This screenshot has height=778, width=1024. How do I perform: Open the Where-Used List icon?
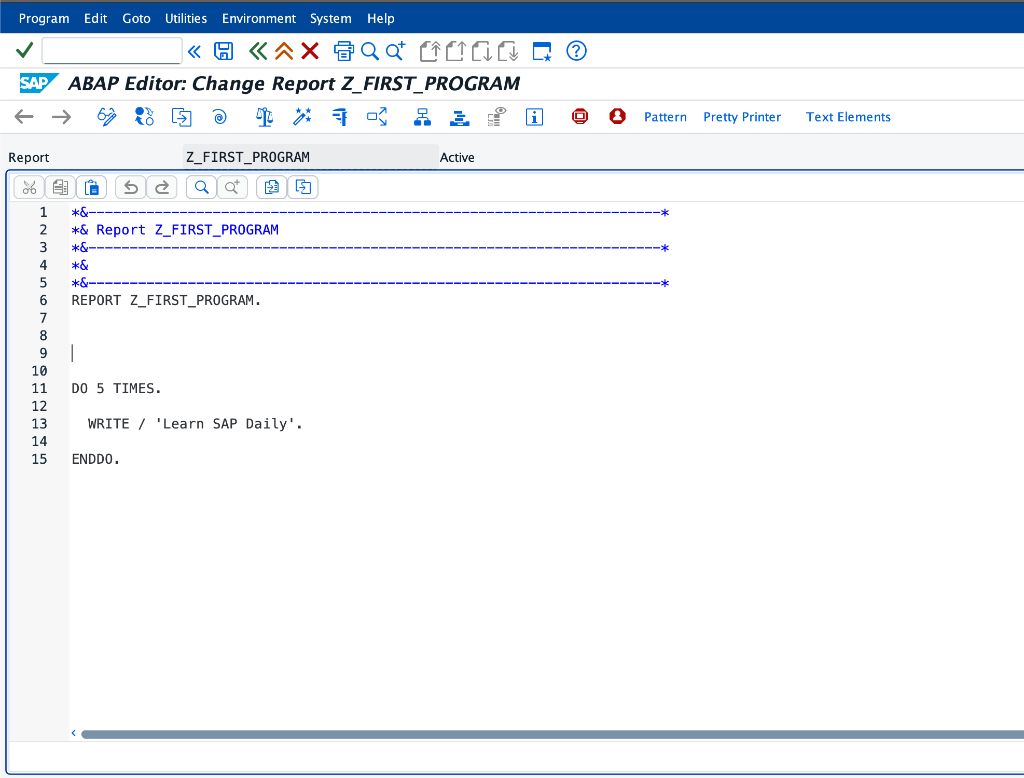(377, 117)
